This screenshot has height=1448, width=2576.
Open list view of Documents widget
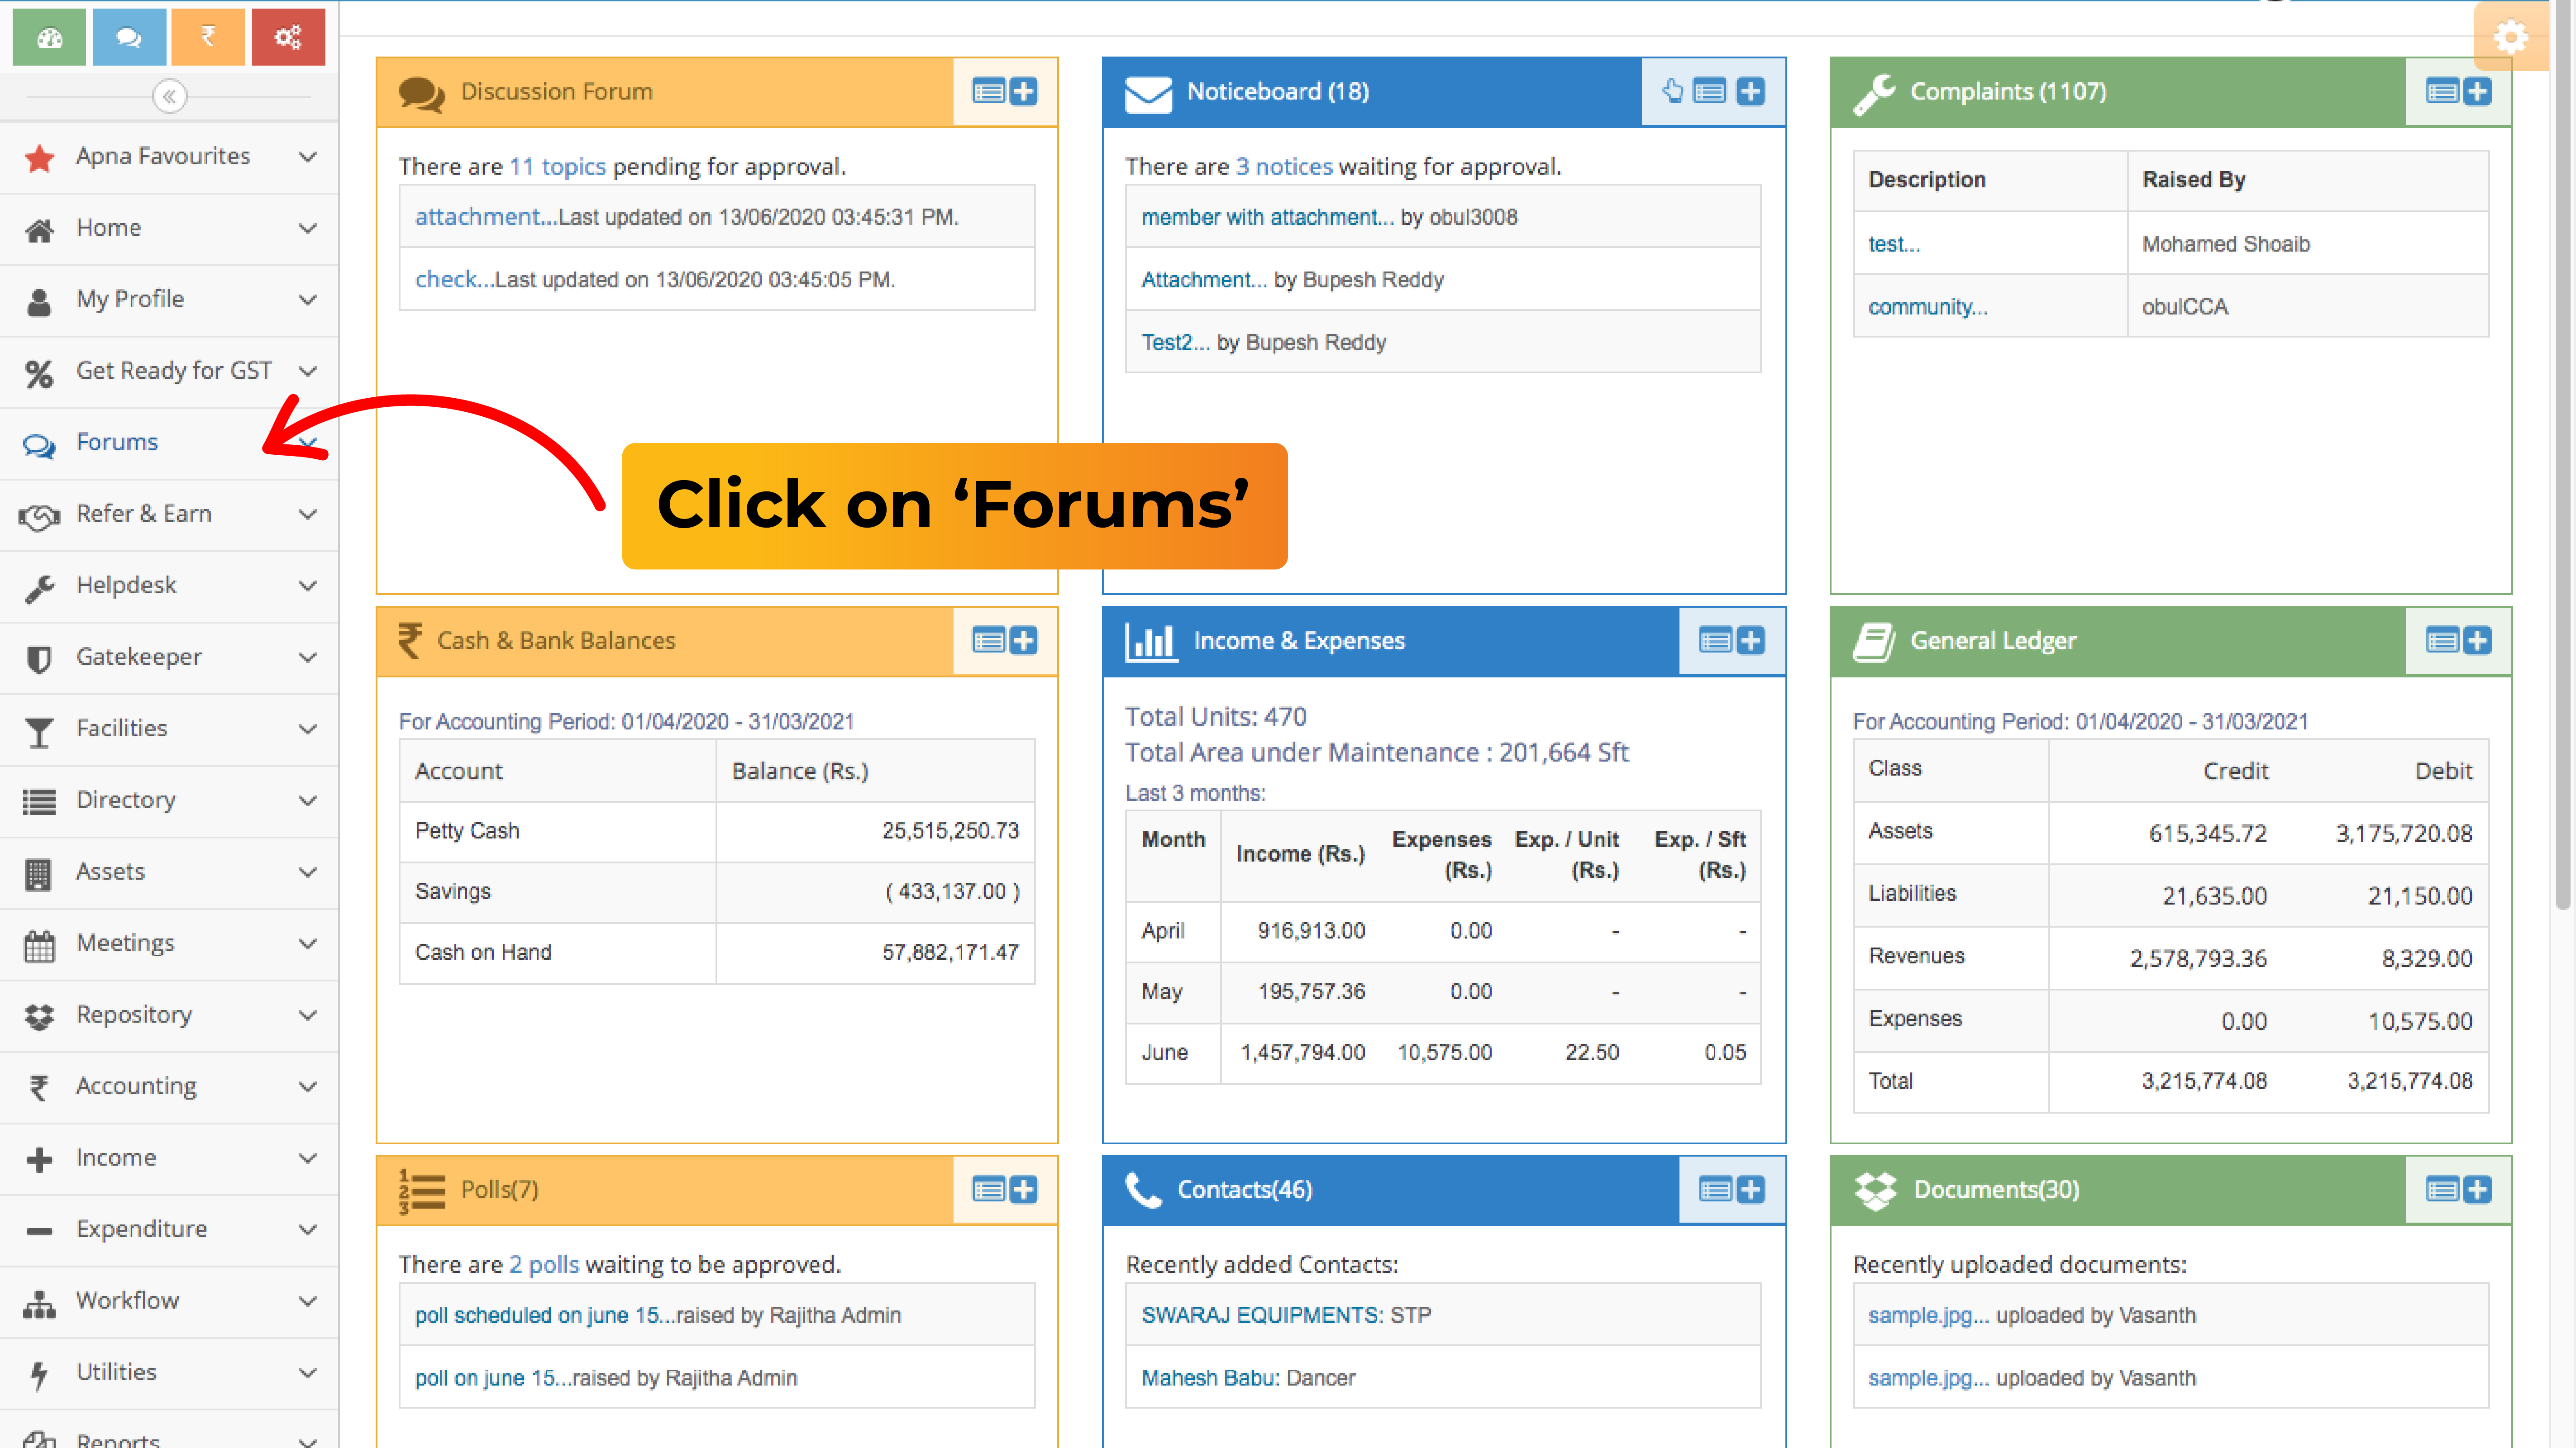tap(2442, 1189)
